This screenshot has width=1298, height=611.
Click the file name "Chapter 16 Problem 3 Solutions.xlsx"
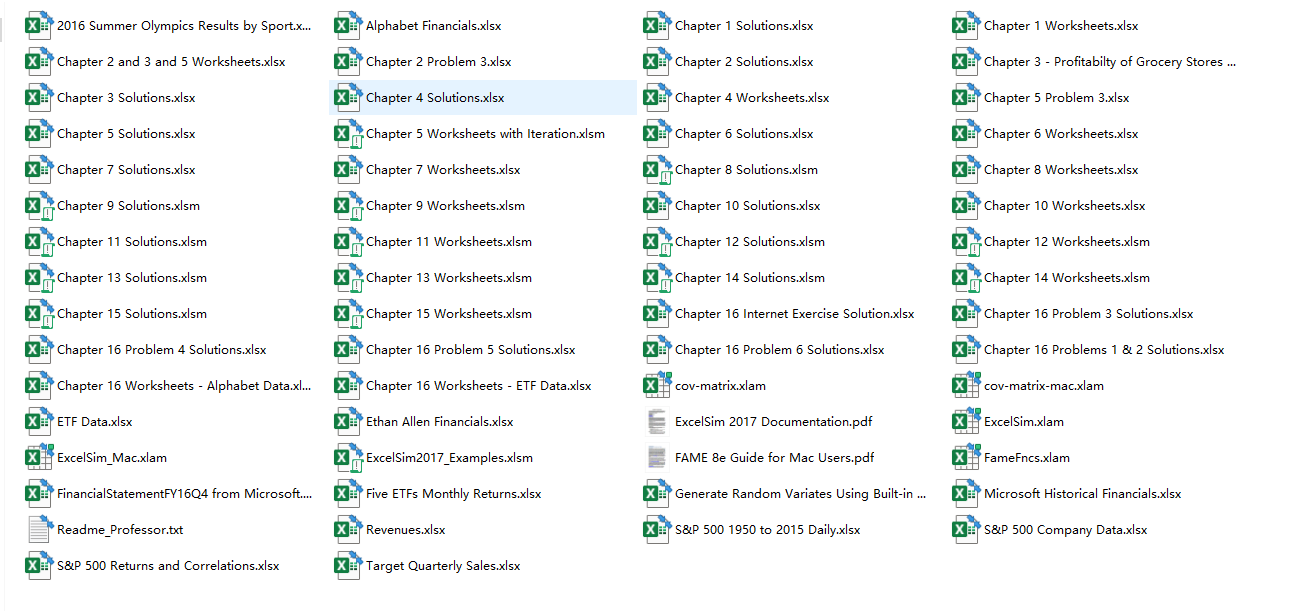pyautogui.click(x=1089, y=314)
